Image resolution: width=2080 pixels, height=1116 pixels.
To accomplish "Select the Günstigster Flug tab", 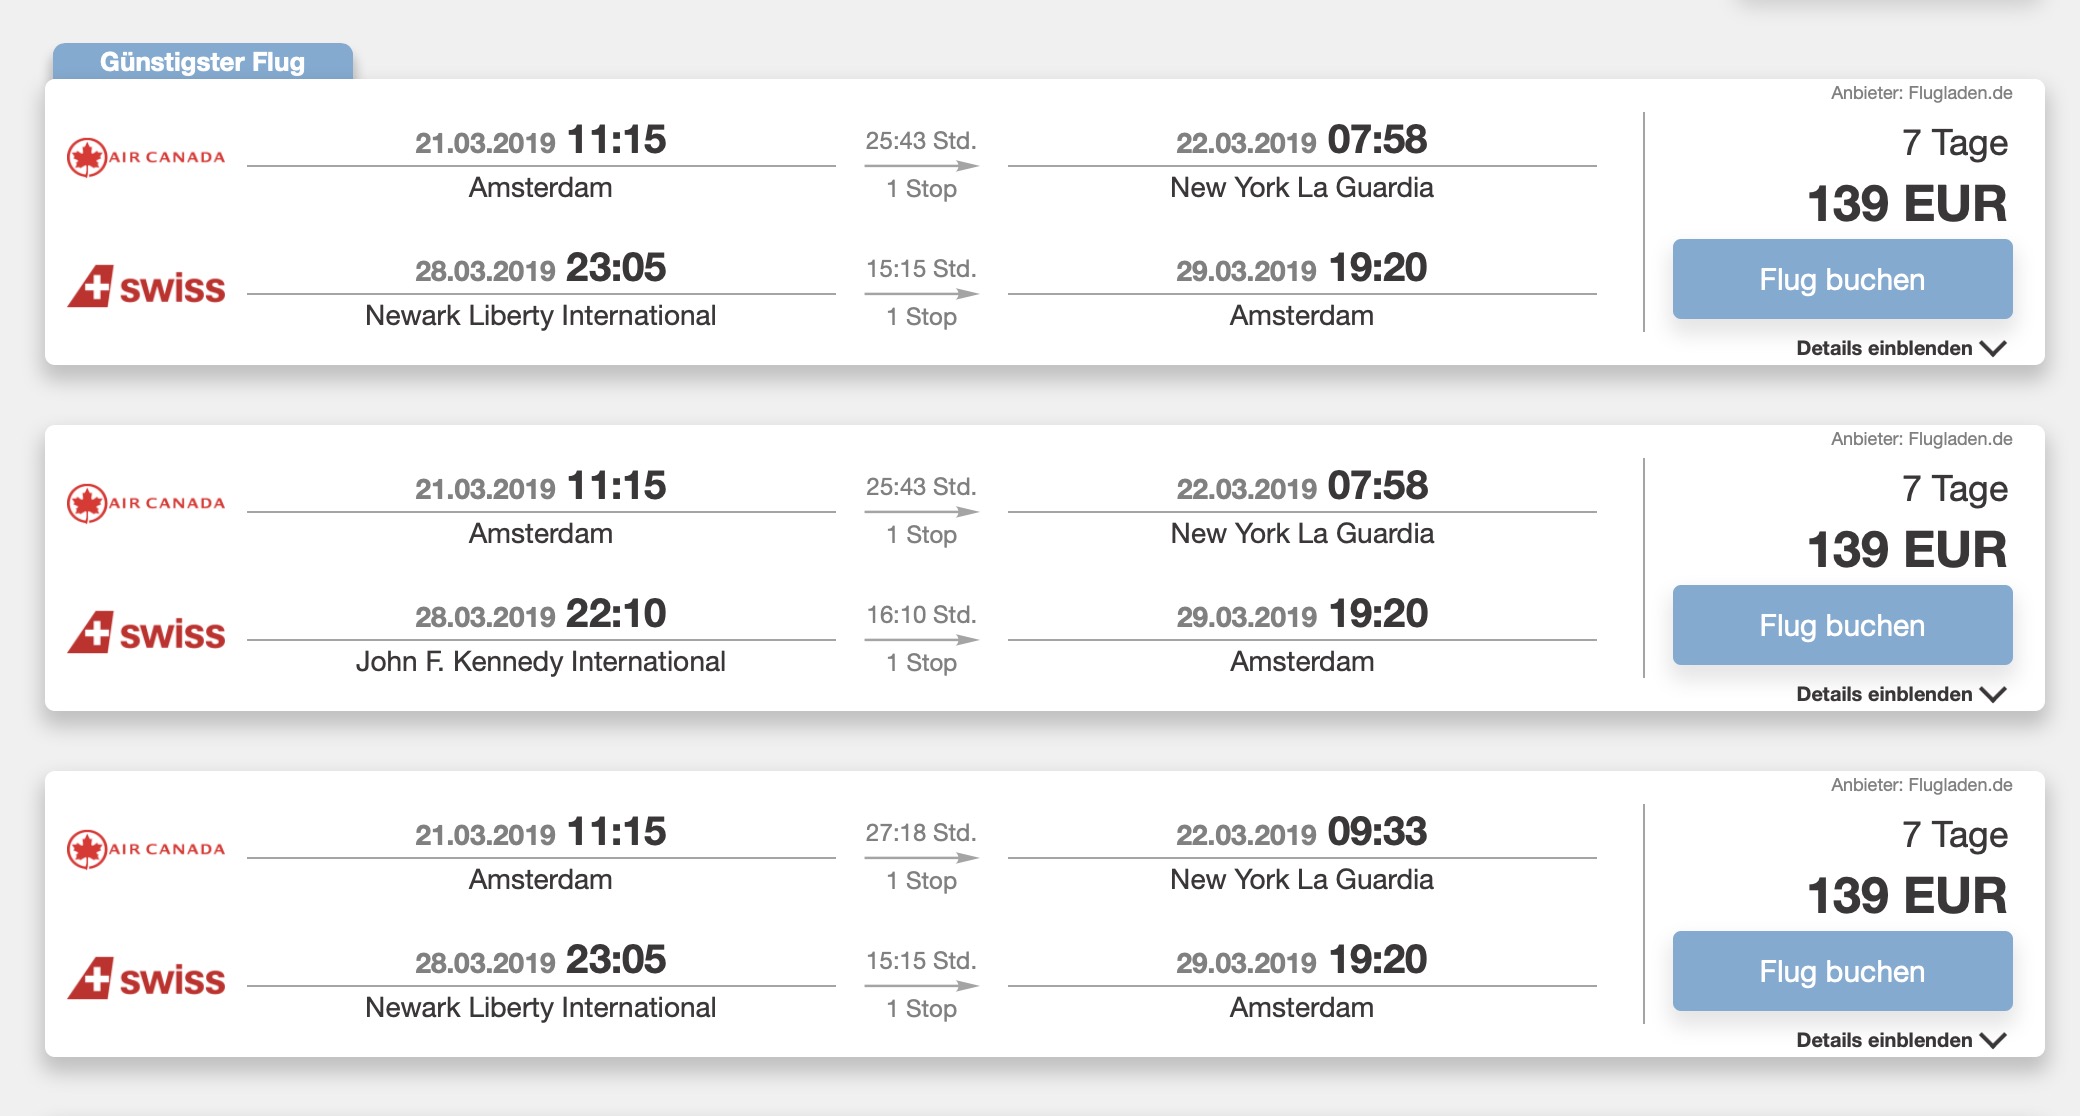I will [203, 61].
